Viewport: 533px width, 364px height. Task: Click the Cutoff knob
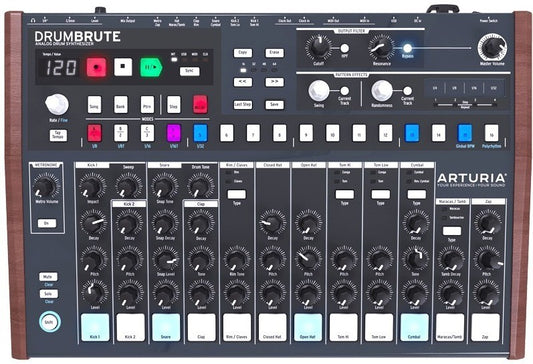pos(319,47)
